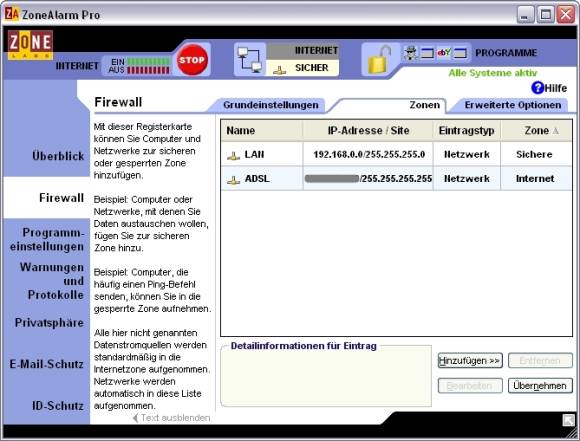Click the corner shrink-window icon
Screen dimensions: 580x441
[x=569, y=420]
